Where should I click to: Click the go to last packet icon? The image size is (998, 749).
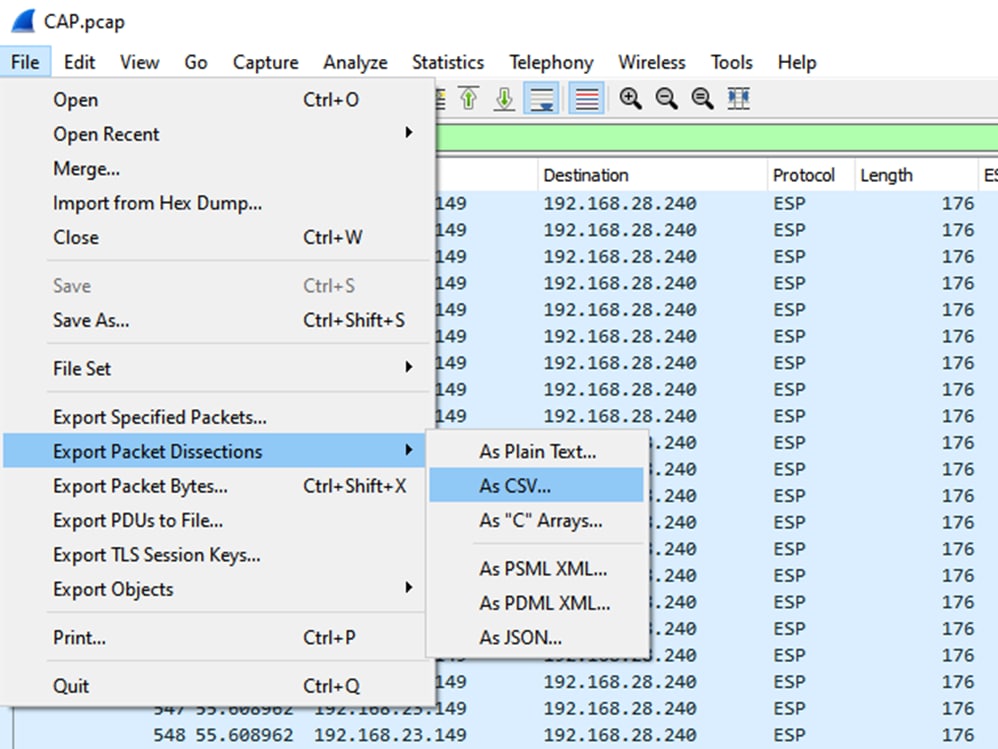(x=505, y=99)
